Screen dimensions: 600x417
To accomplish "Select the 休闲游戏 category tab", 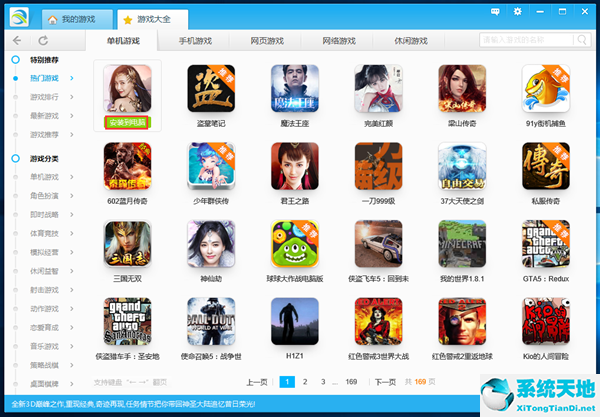I will click(411, 41).
